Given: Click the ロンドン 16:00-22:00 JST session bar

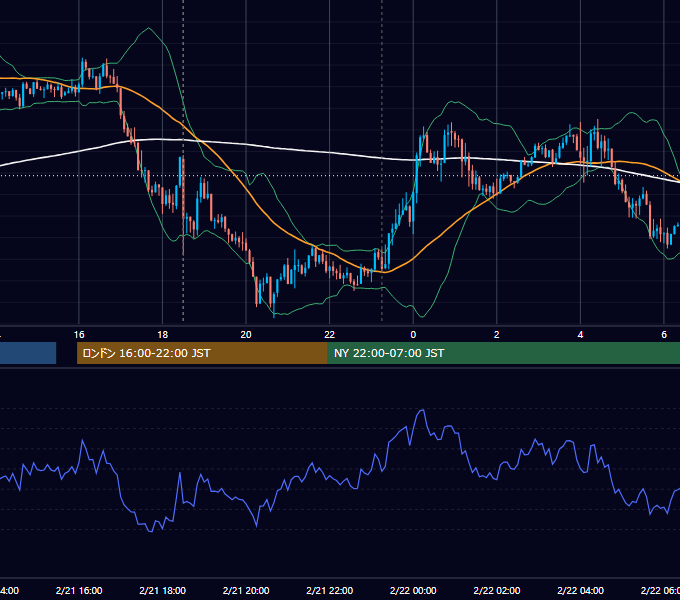Looking at the screenshot, I should [202, 353].
